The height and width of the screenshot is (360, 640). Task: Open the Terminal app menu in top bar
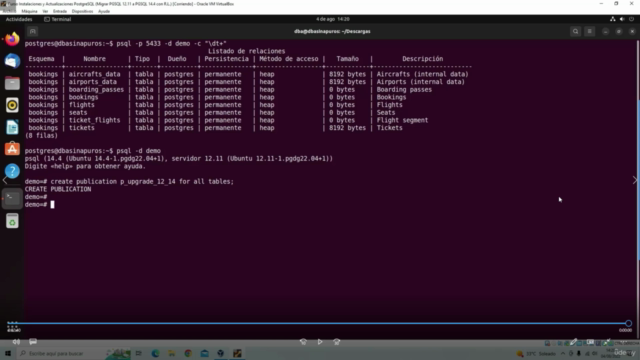click(x=58, y=19)
